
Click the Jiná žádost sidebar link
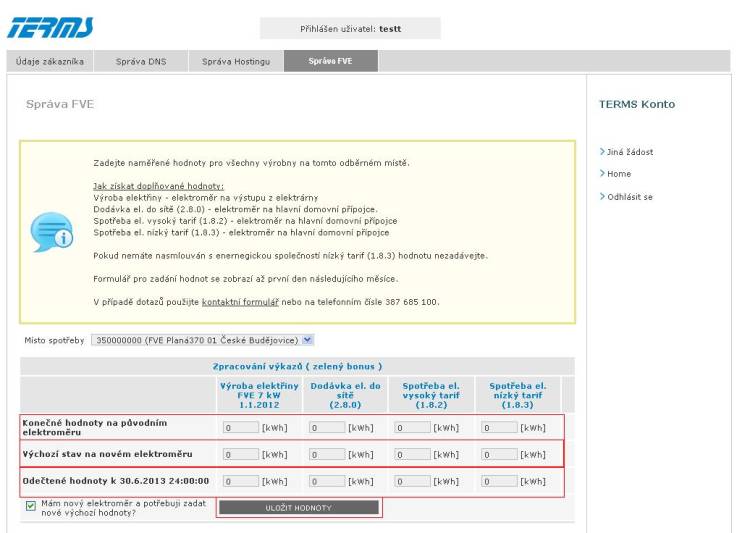tap(629, 152)
